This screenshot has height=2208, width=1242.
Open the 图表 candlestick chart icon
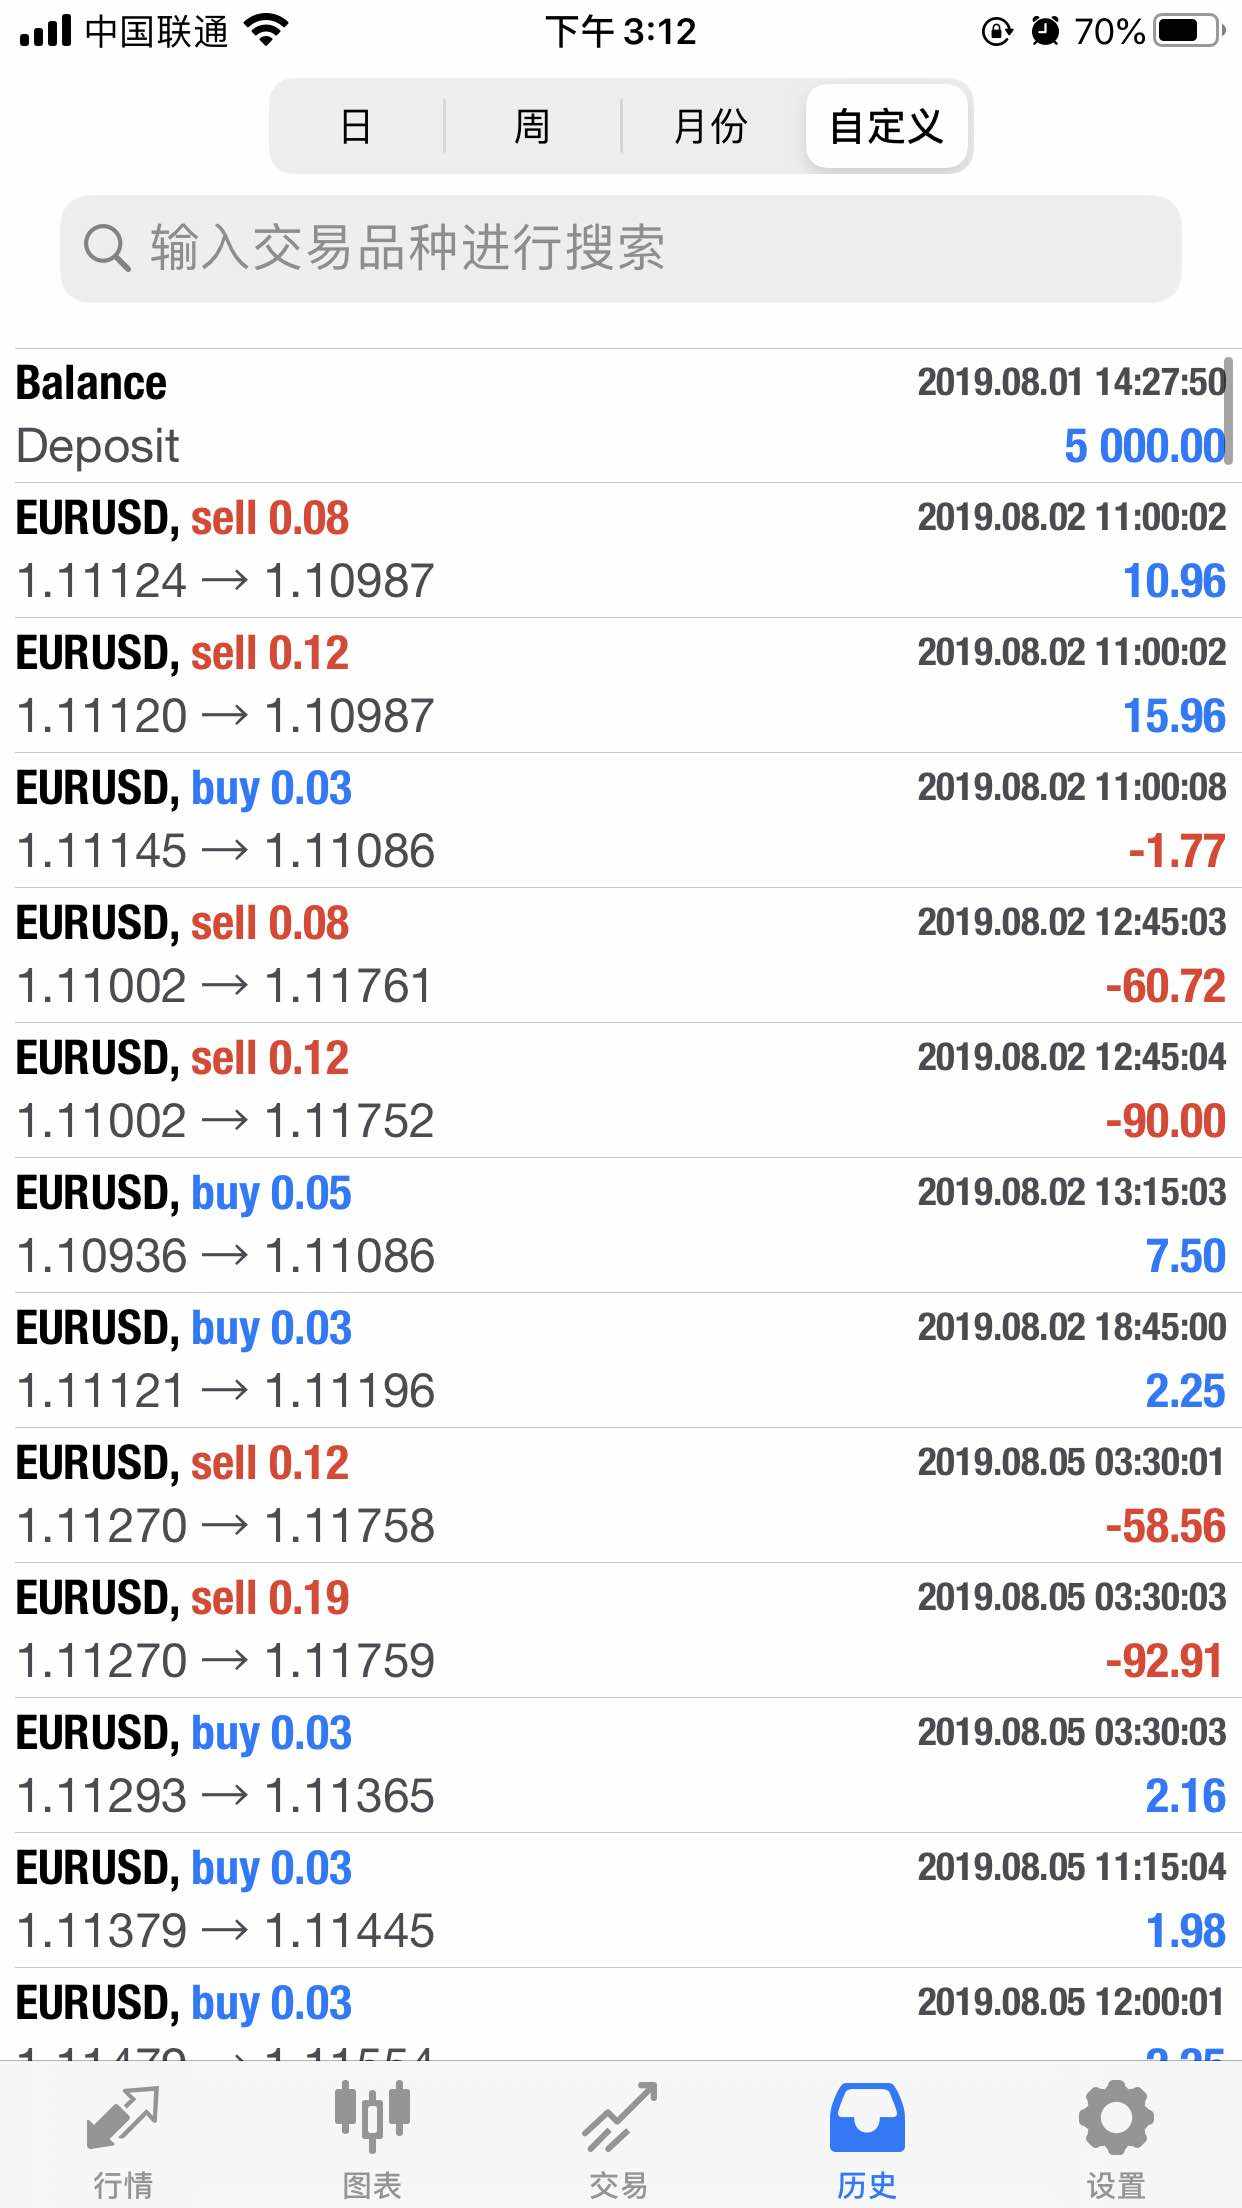click(372, 2118)
